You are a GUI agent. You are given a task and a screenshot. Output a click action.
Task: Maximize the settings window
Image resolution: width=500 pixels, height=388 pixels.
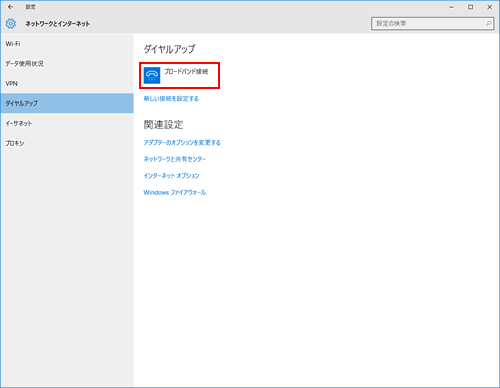pos(470,7)
